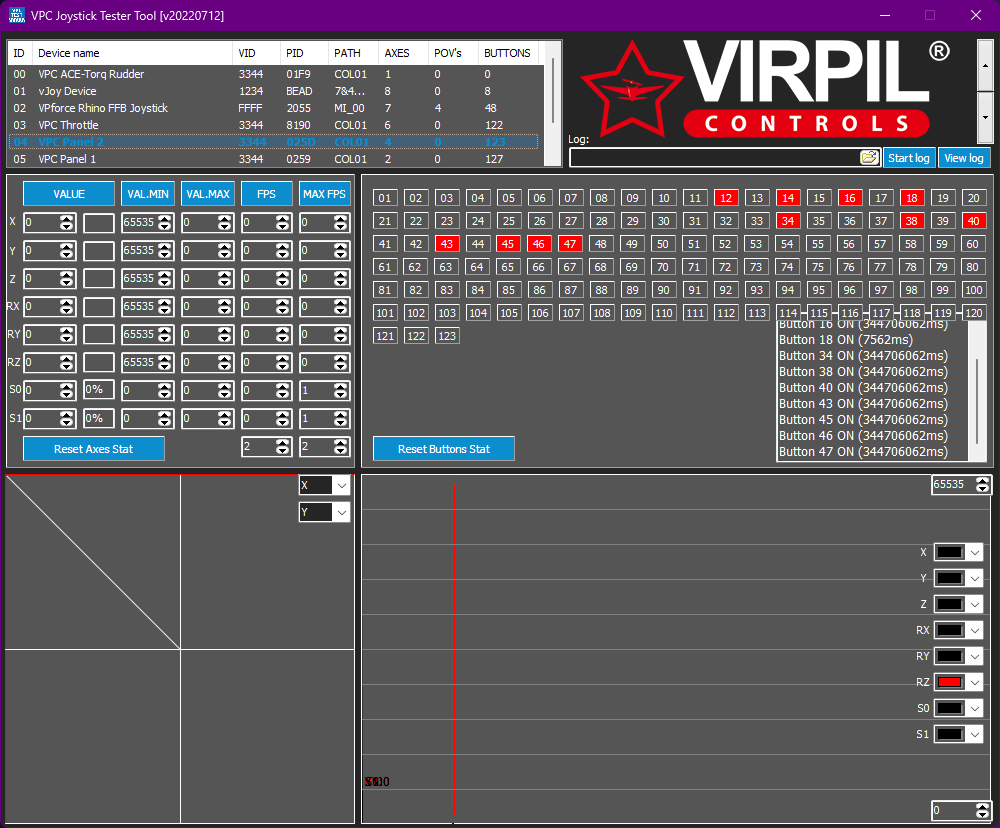
Task: Click the black X axis color swatch
Action: coord(950,552)
